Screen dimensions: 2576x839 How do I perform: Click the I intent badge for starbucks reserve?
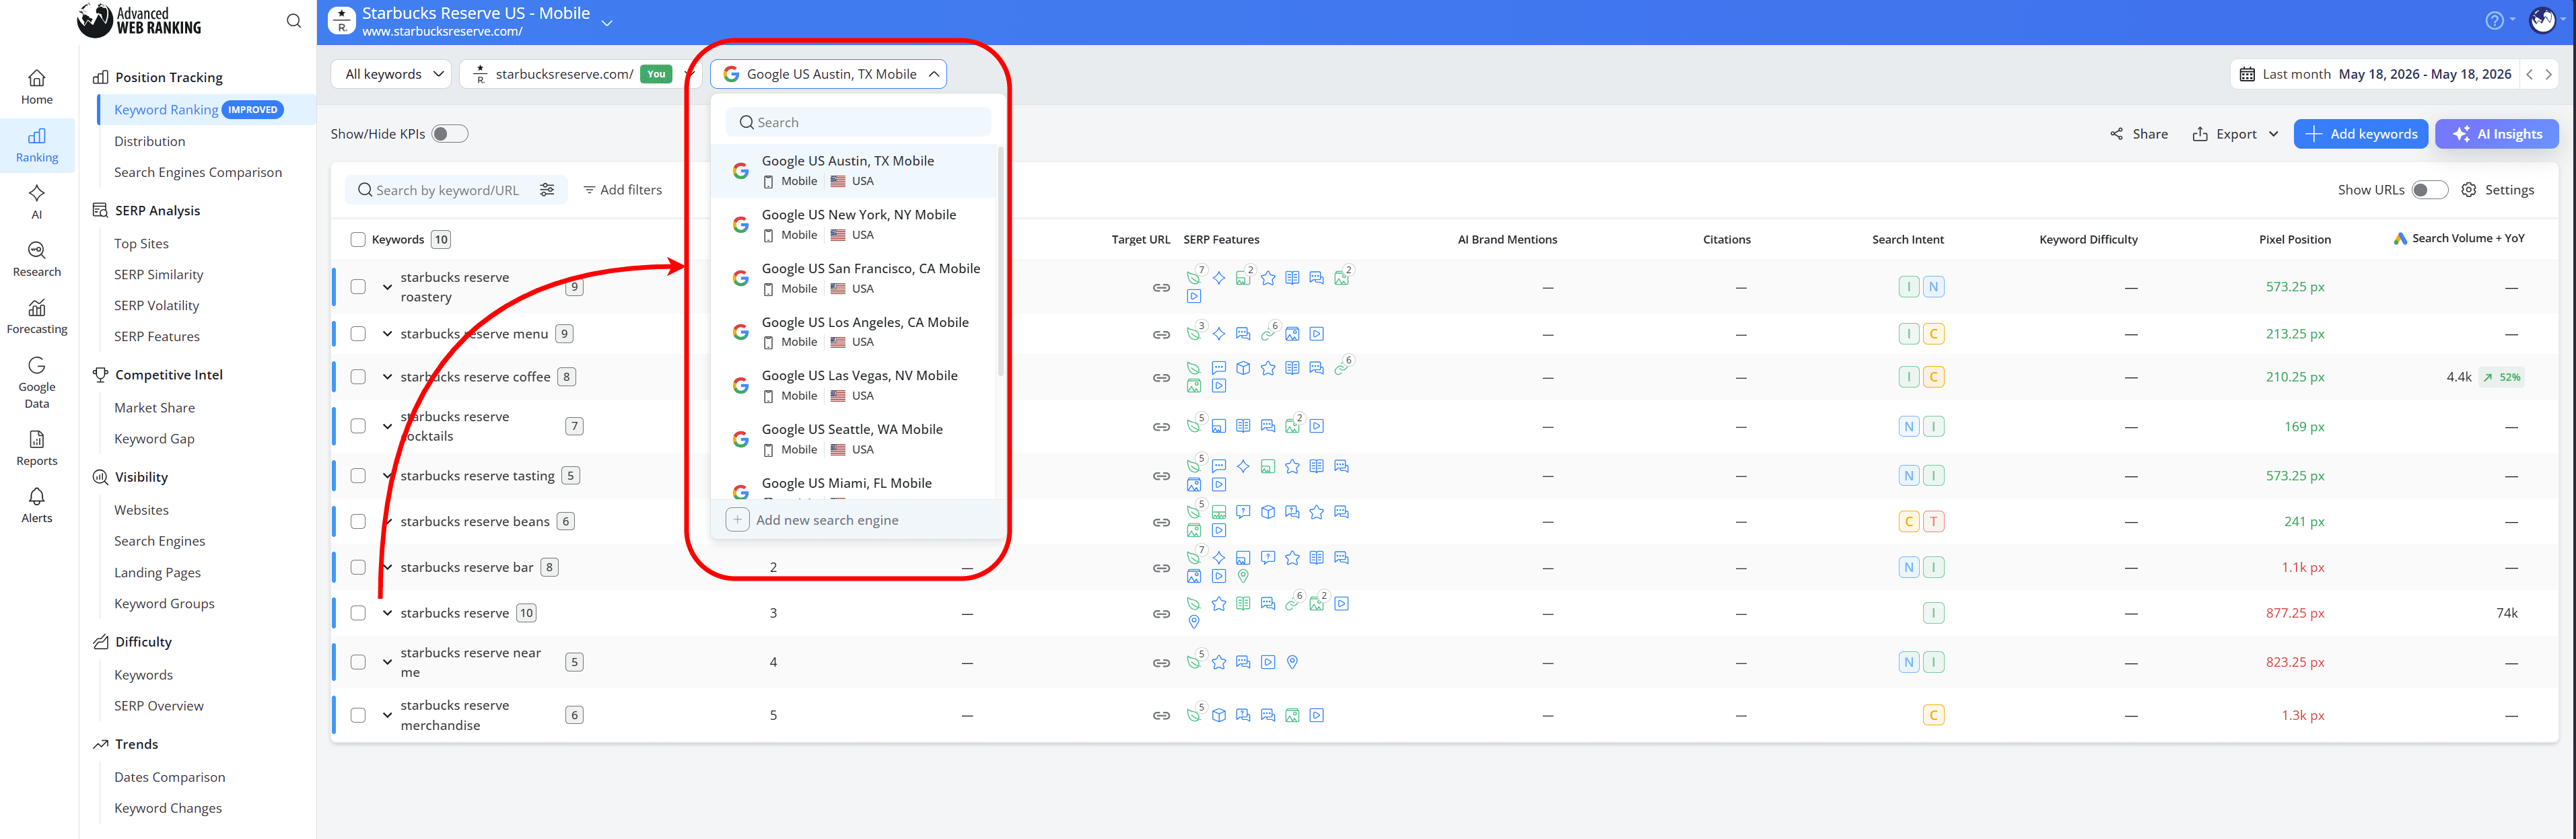coord(1933,613)
